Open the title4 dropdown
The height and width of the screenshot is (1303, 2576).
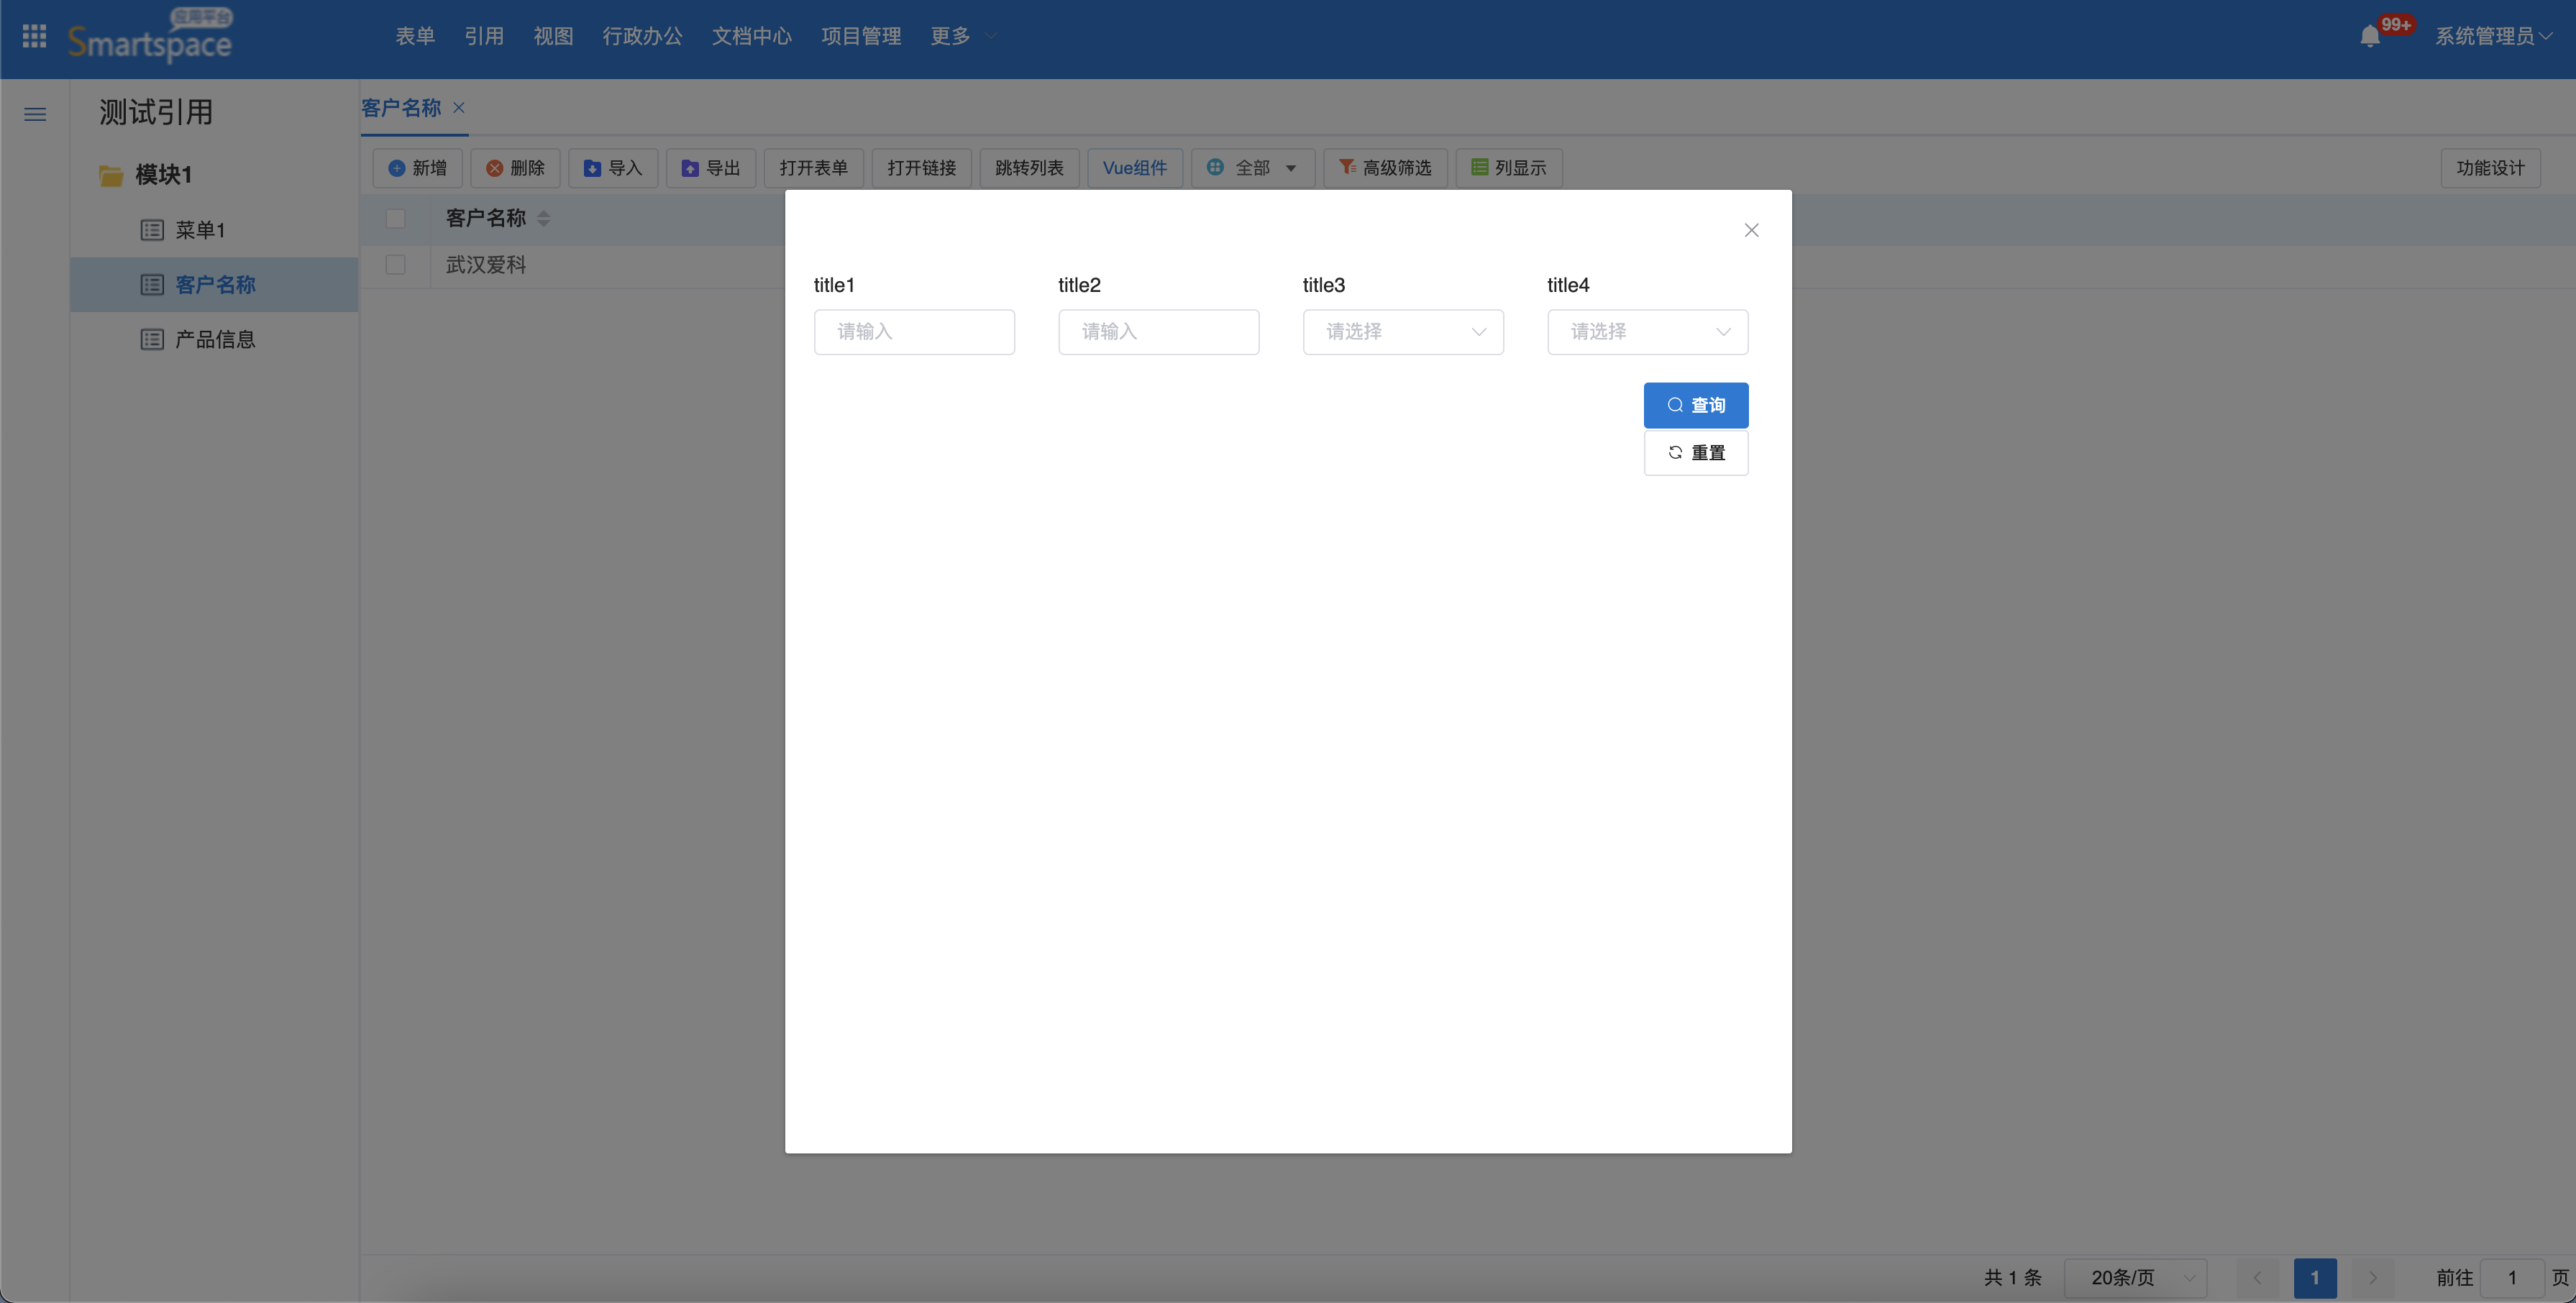(x=1647, y=332)
